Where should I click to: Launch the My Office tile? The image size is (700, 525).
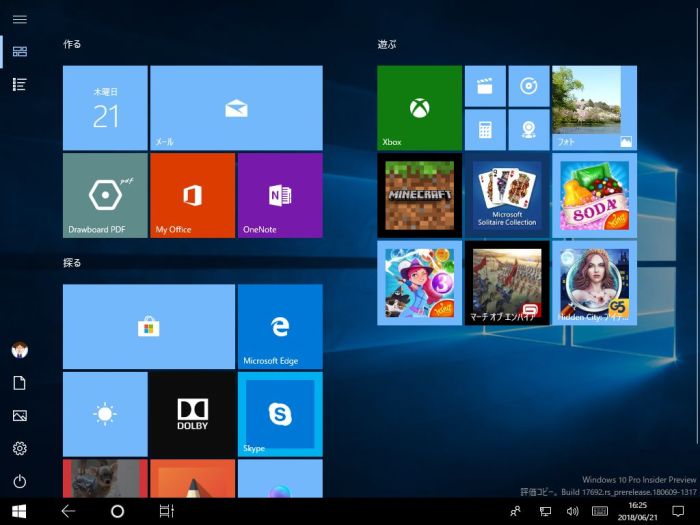coord(193,195)
